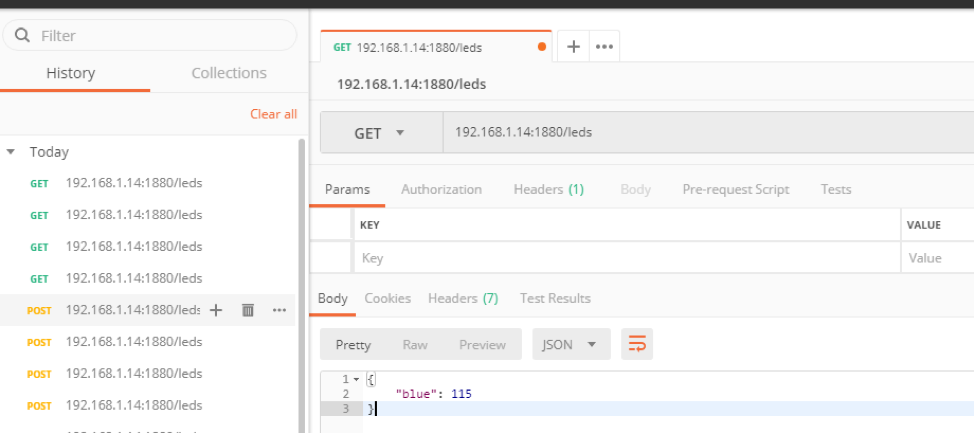Click the request URL input field

[x=700, y=132]
